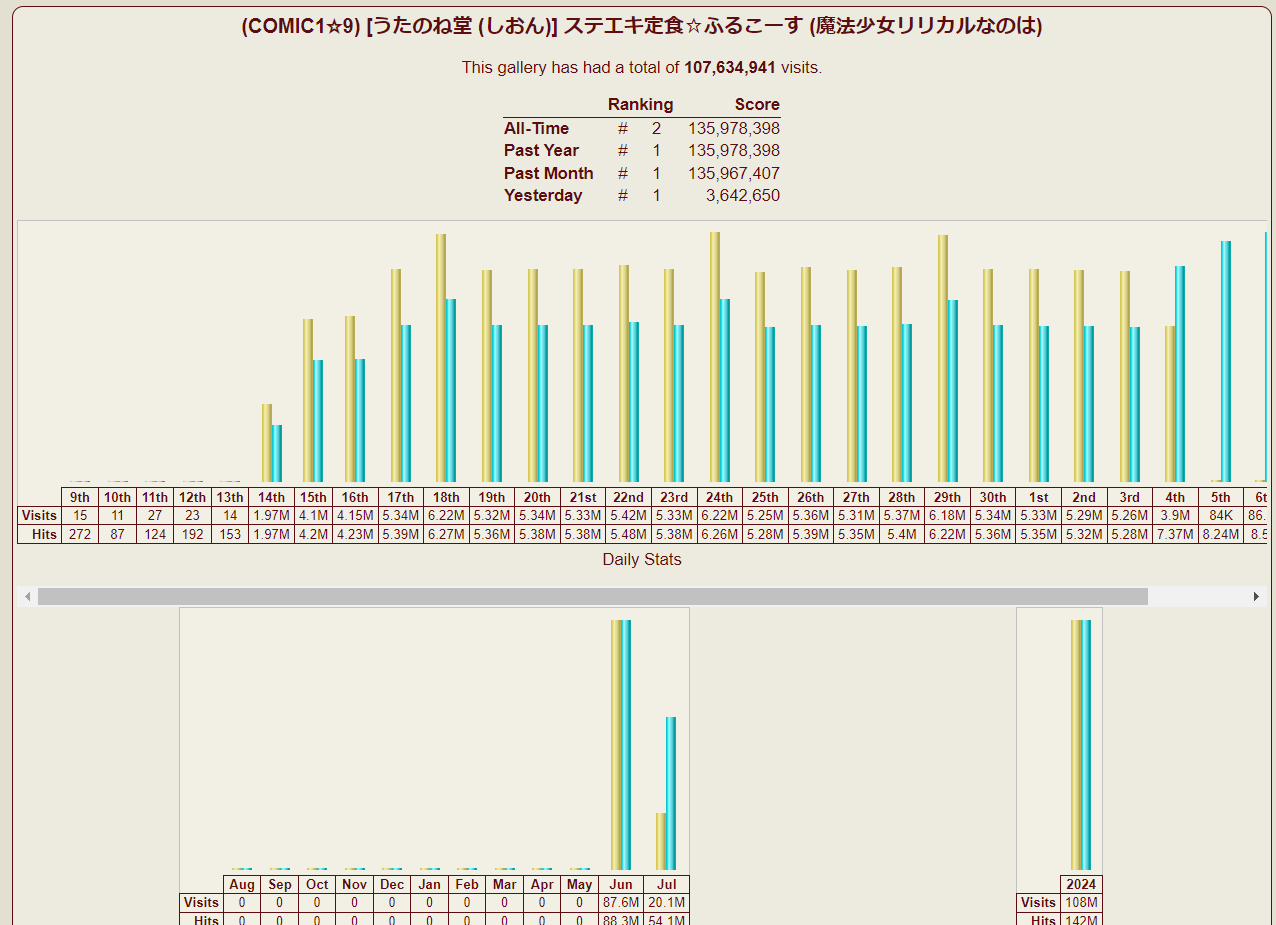Screen dimensions: 1276x925
Task: Click the Score column header
Action: click(x=757, y=105)
